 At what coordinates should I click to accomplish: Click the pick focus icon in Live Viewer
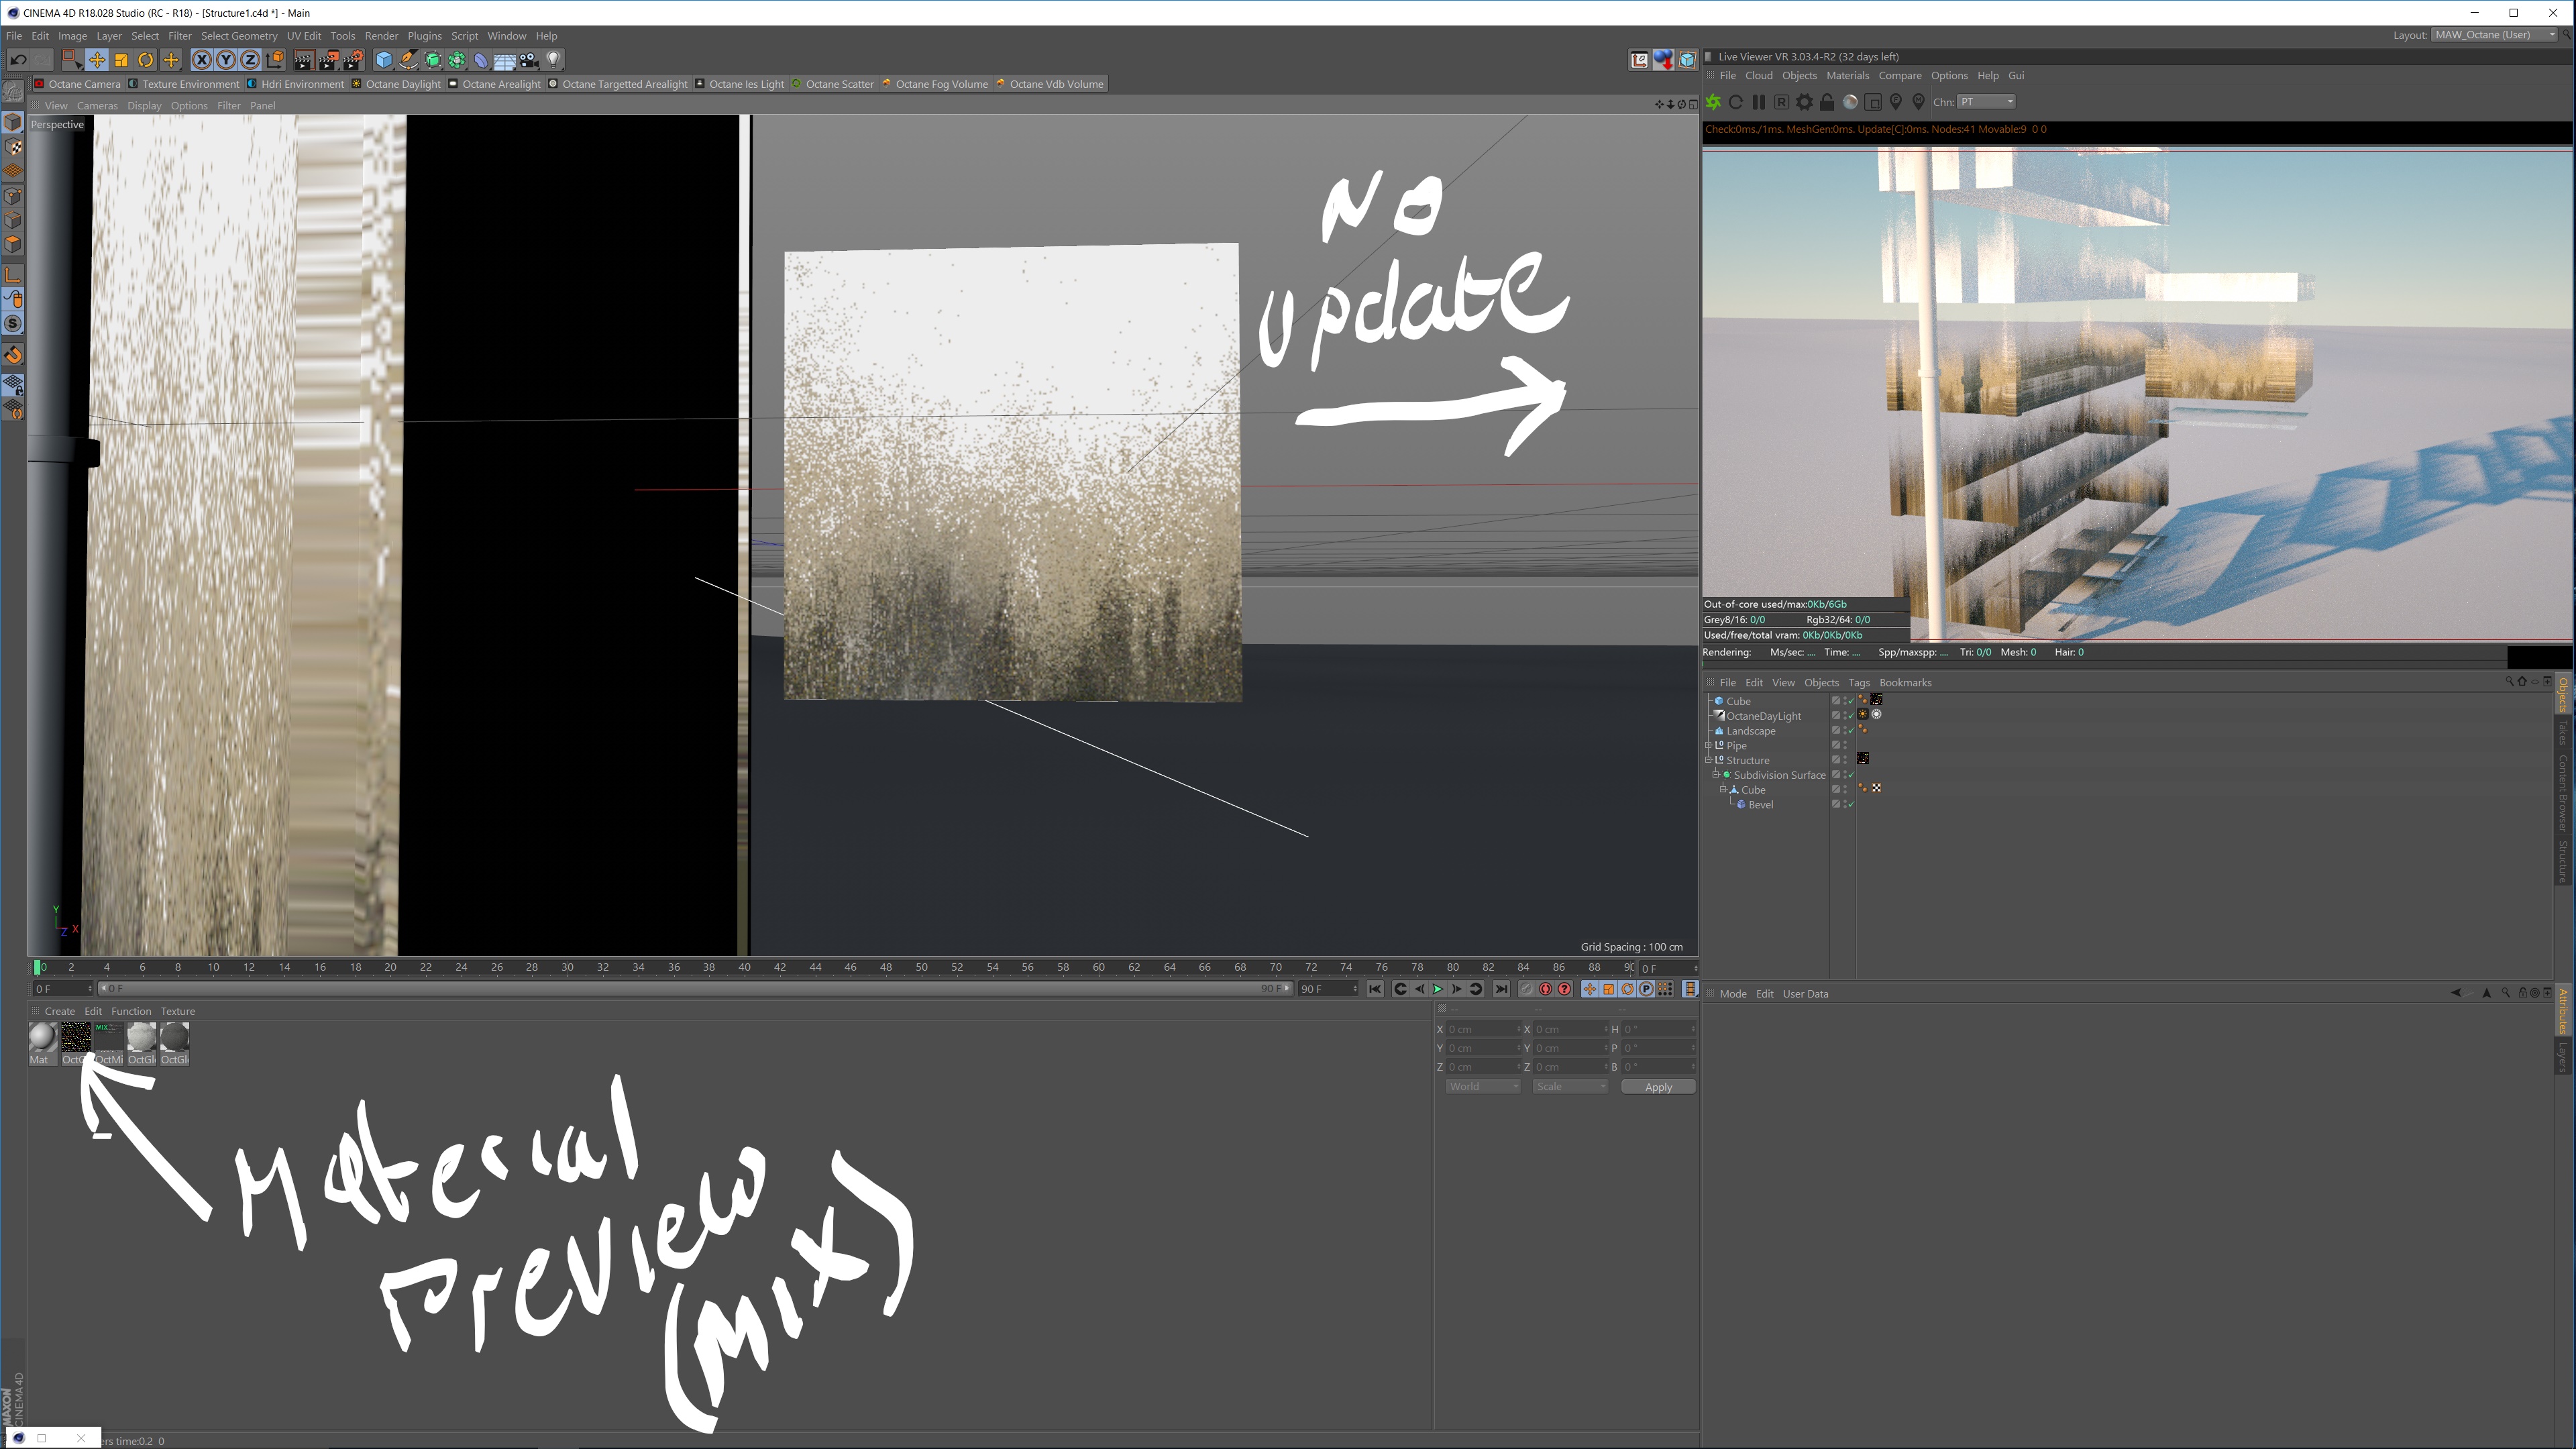1896,102
